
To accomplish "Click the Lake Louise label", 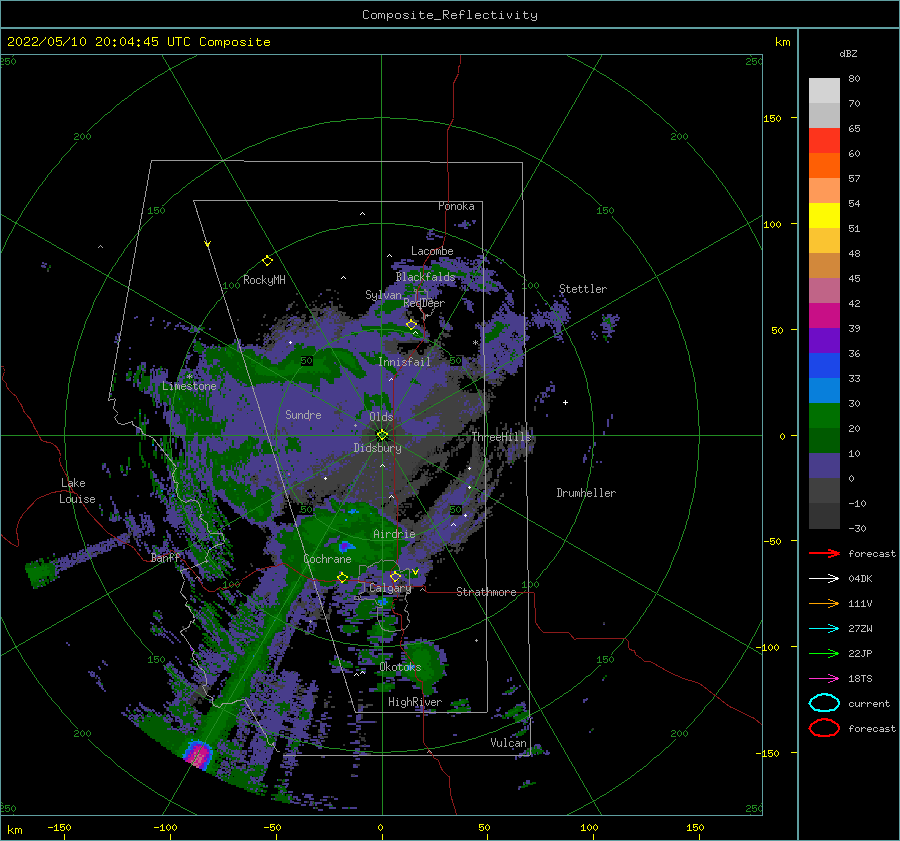I will [77, 491].
